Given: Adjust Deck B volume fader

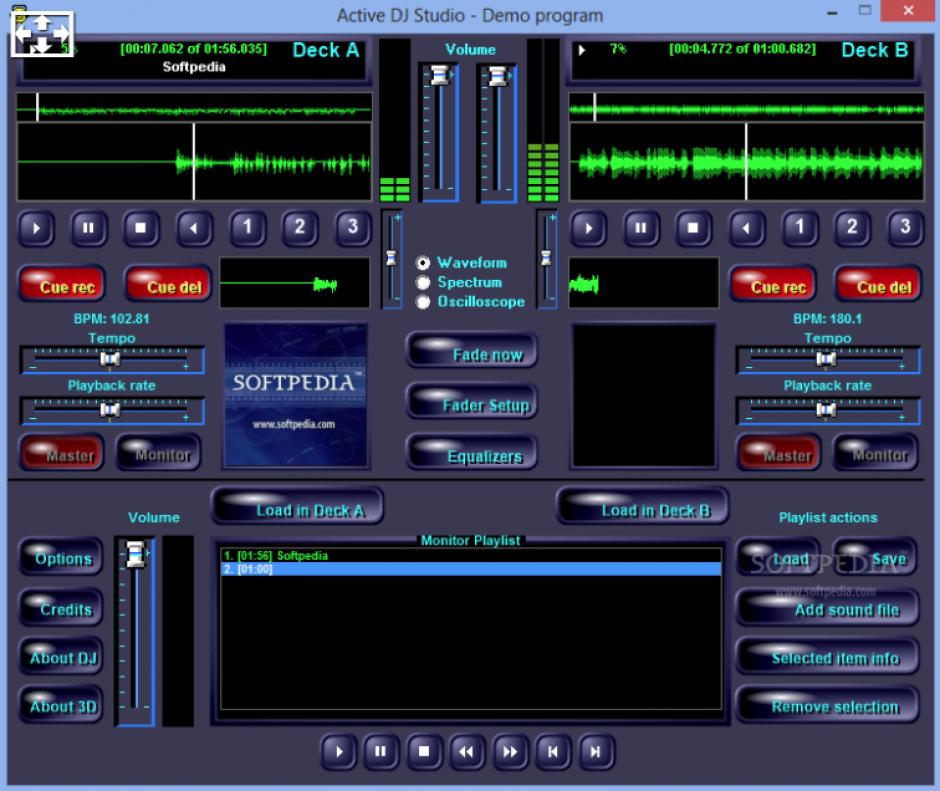Looking at the screenshot, I should coord(498,76).
